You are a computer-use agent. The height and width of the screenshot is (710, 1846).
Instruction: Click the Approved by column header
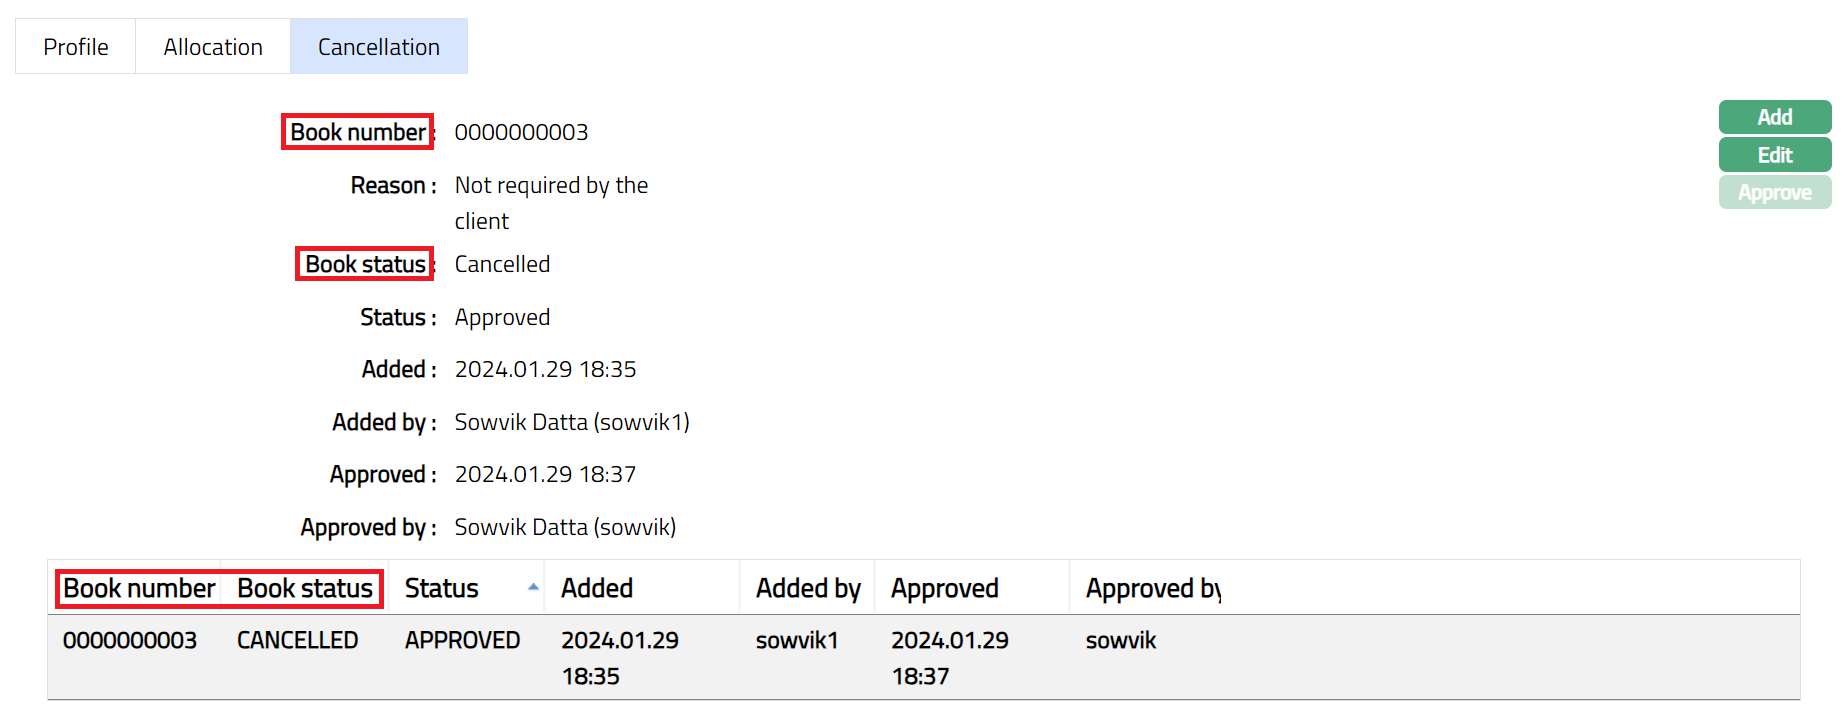1153,589
